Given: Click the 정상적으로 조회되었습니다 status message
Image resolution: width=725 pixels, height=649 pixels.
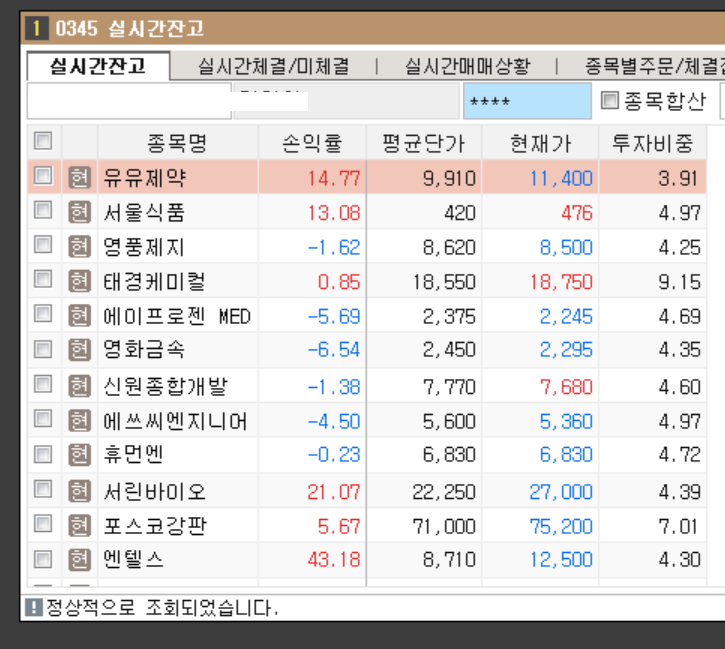Looking at the screenshot, I should [162, 607].
